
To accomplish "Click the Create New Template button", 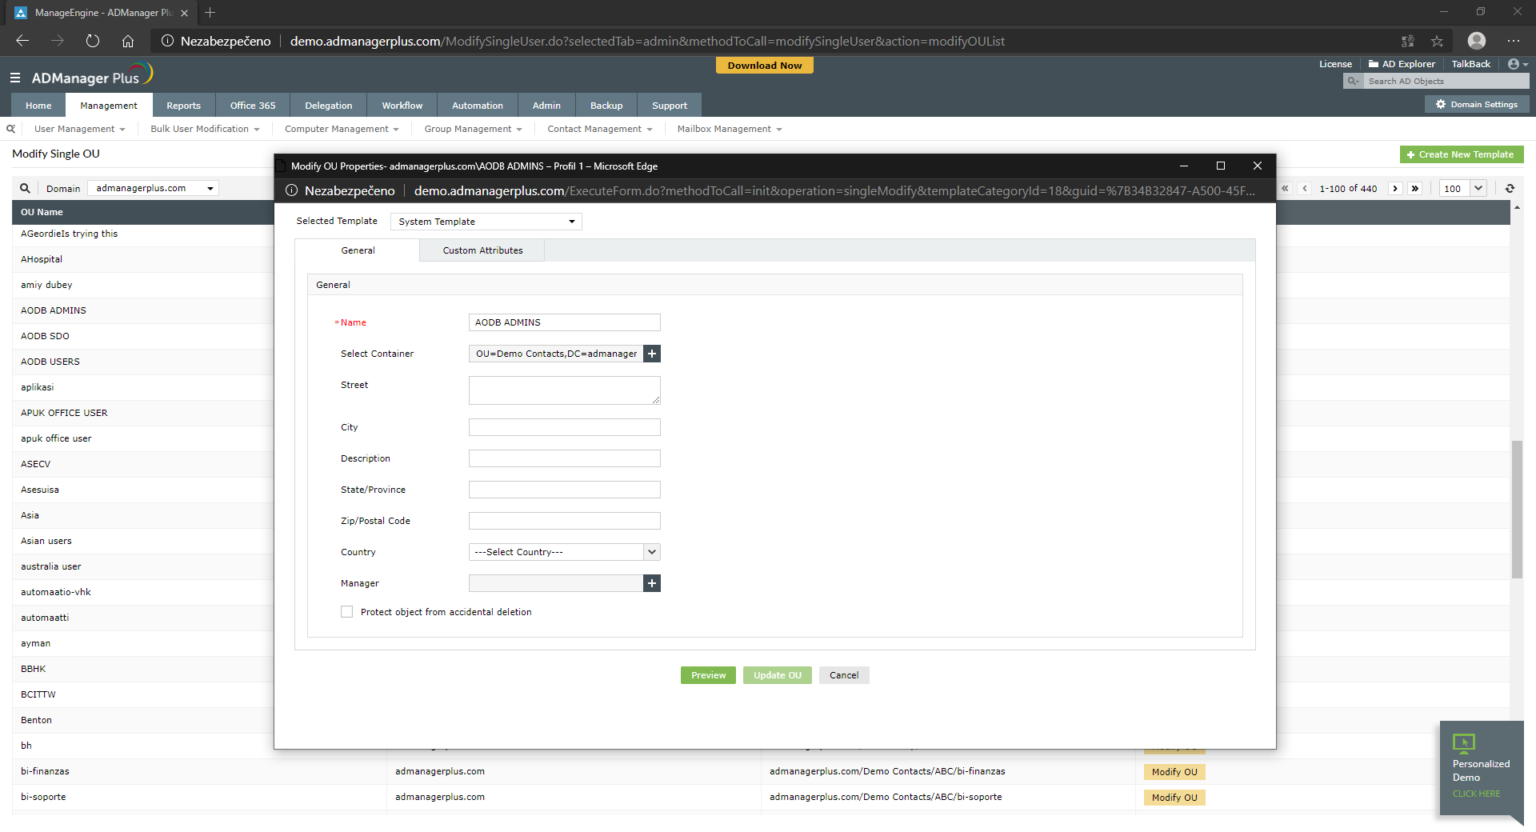I will 1461,155.
